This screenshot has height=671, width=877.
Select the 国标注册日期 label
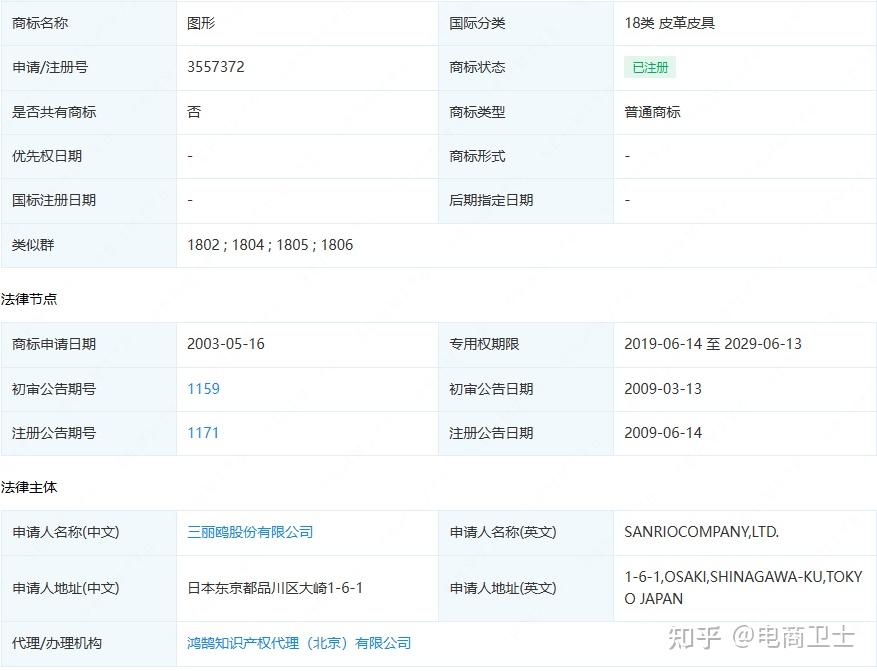pyautogui.click(x=54, y=200)
